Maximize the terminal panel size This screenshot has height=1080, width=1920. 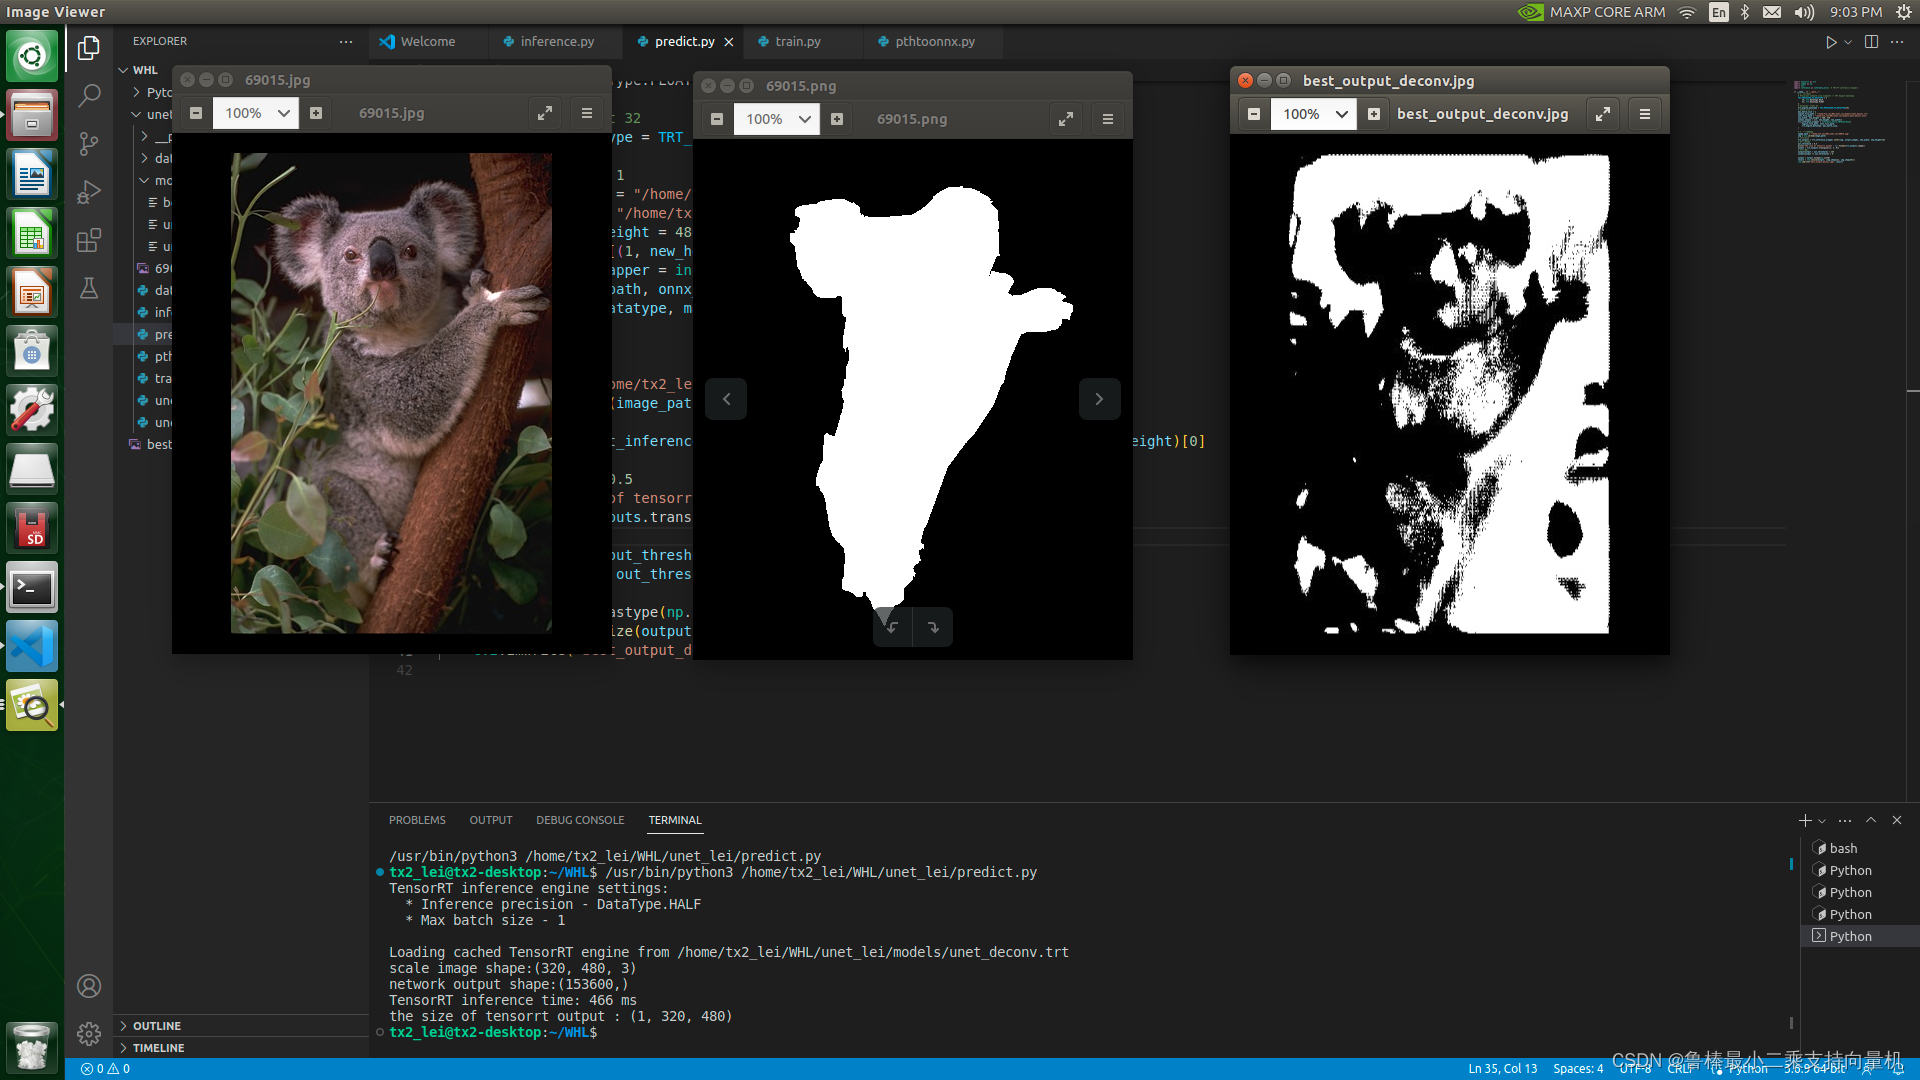coord(1871,820)
